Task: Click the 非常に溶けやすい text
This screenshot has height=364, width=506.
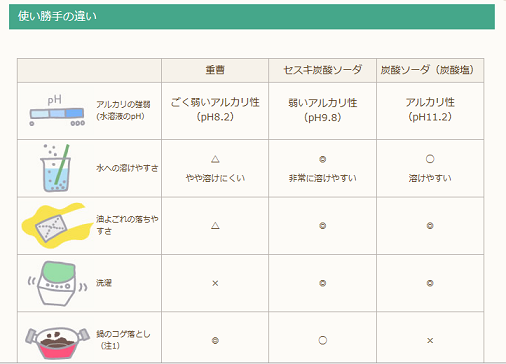Action: [x=323, y=178]
